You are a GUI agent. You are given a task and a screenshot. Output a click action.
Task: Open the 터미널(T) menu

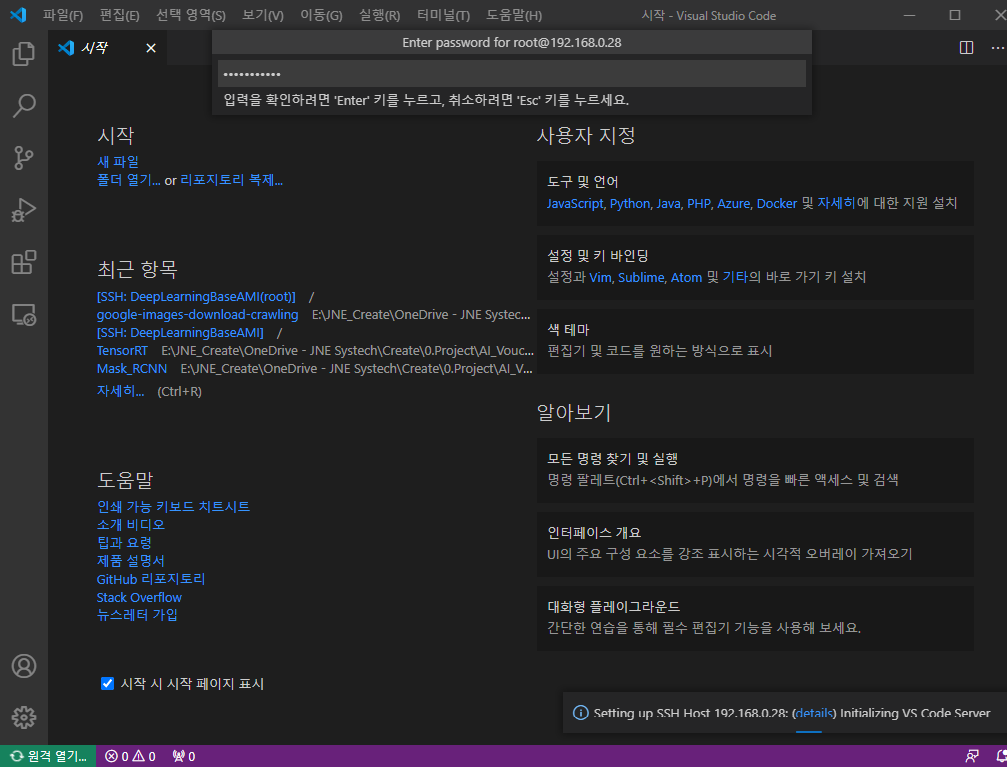[443, 15]
